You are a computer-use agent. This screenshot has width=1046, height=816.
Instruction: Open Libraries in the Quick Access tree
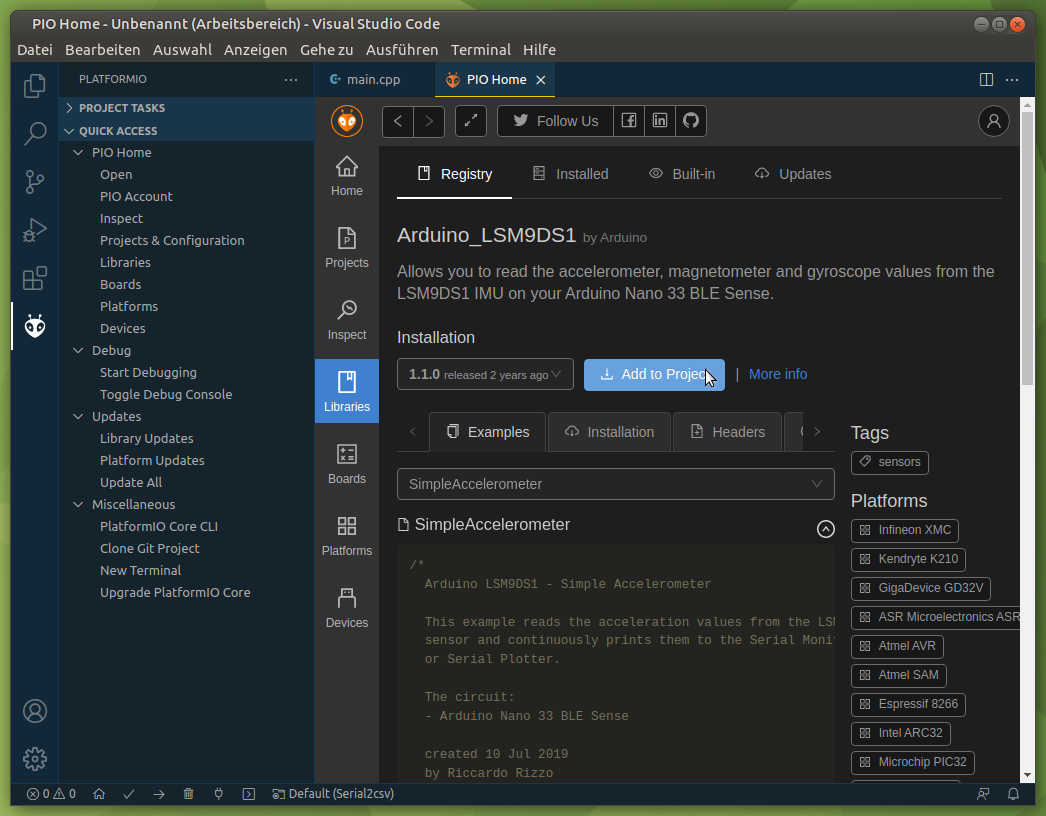click(x=125, y=263)
